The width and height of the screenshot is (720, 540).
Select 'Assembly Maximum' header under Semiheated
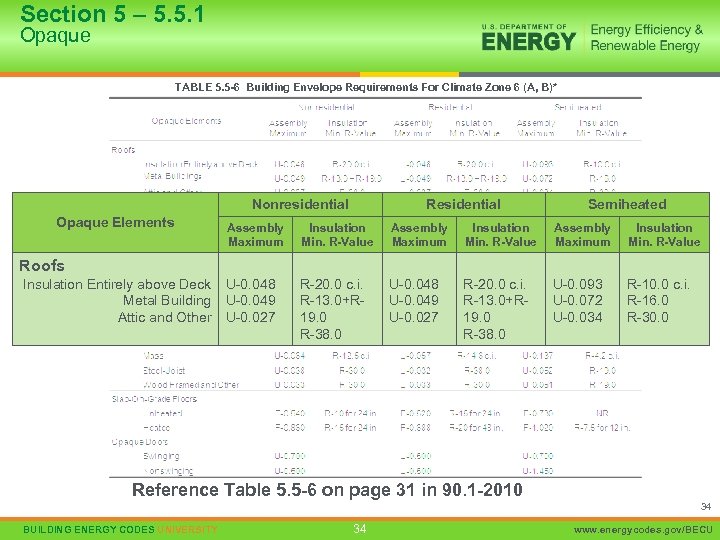(582, 235)
